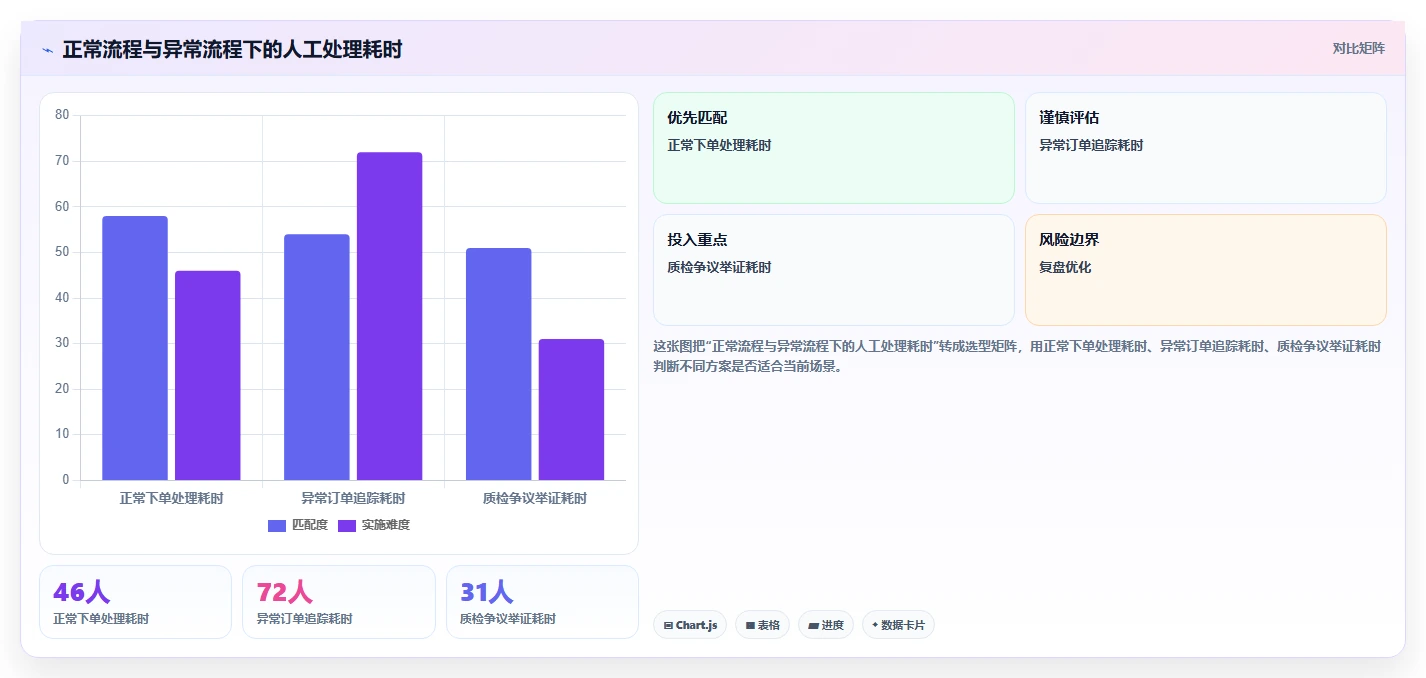This screenshot has height=678, width=1426.
Task: Click the Chart.js tag chip
Action: 690,625
